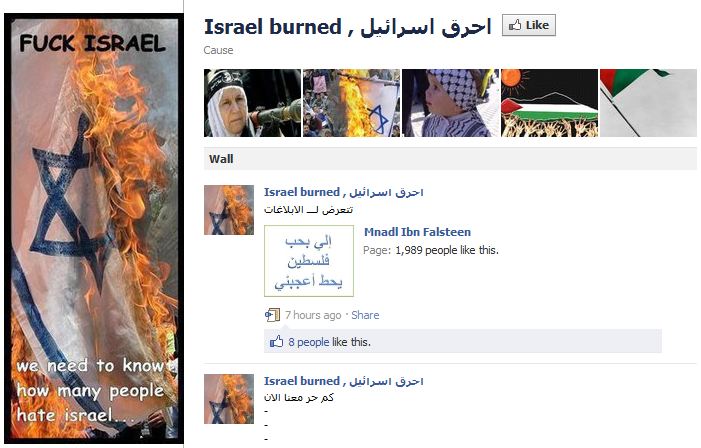
Task: Click the 7 hours ago timestamp
Action: click(x=313, y=315)
